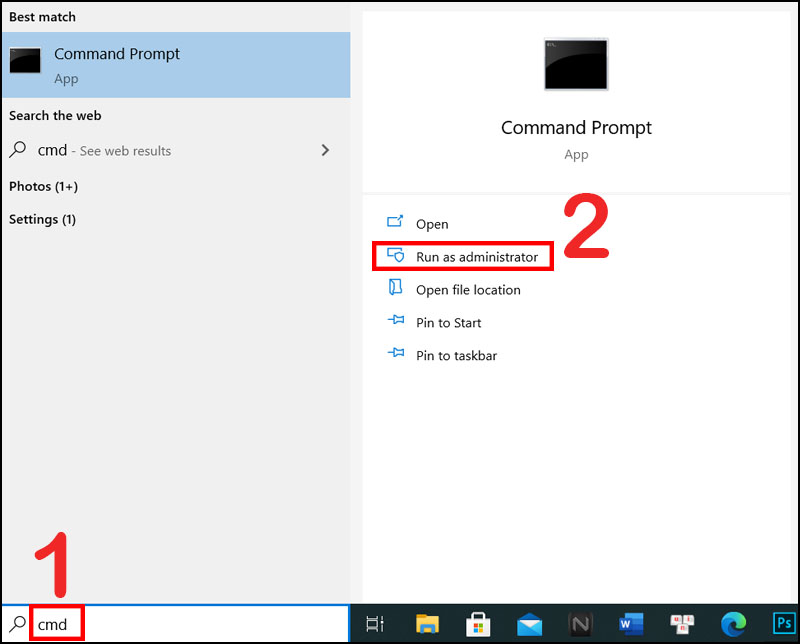Viewport: 800px width, 644px height.
Task: Open Task View from the taskbar
Action: [x=375, y=624]
